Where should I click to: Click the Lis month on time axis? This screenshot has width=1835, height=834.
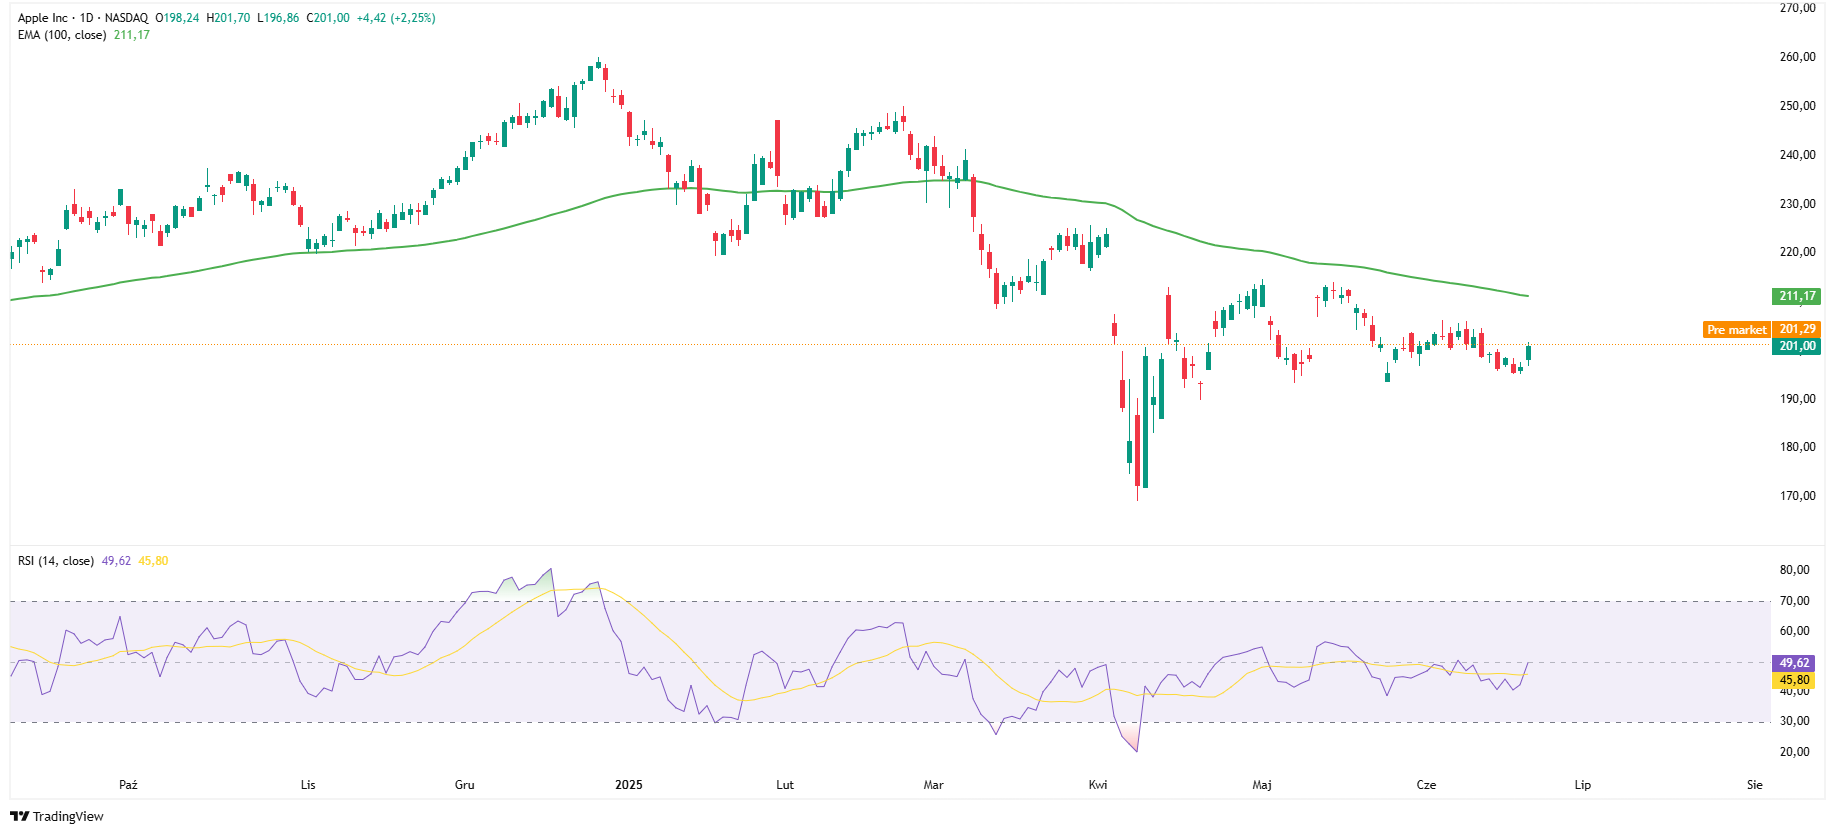tap(308, 785)
